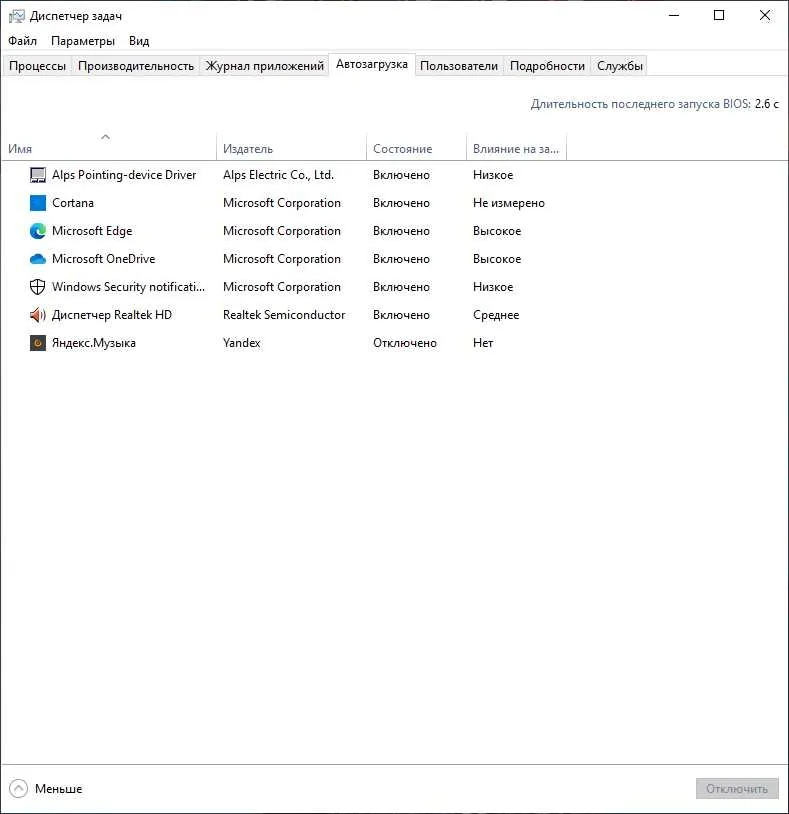Click the Отключено status cell
The height and width of the screenshot is (814, 789).
click(x=405, y=343)
